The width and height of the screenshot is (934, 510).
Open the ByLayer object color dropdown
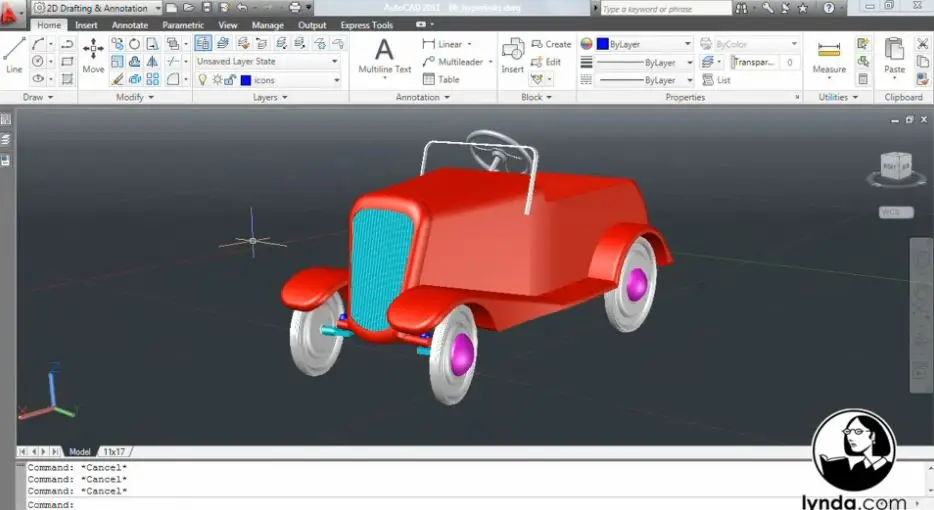[644, 44]
